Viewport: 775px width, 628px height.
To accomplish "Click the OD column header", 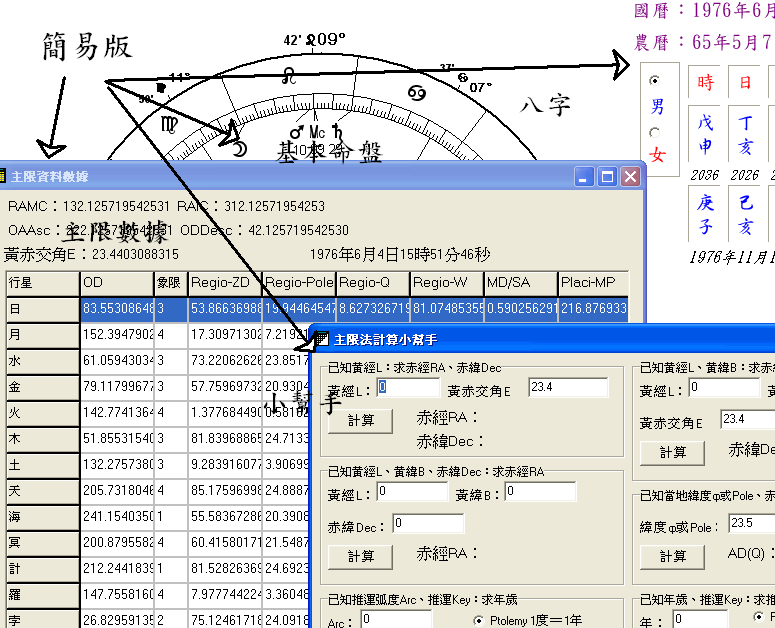I will pyautogui.click(x=117, y=283).
